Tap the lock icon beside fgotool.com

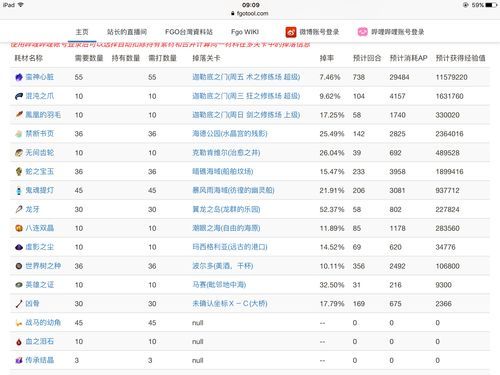233,13
